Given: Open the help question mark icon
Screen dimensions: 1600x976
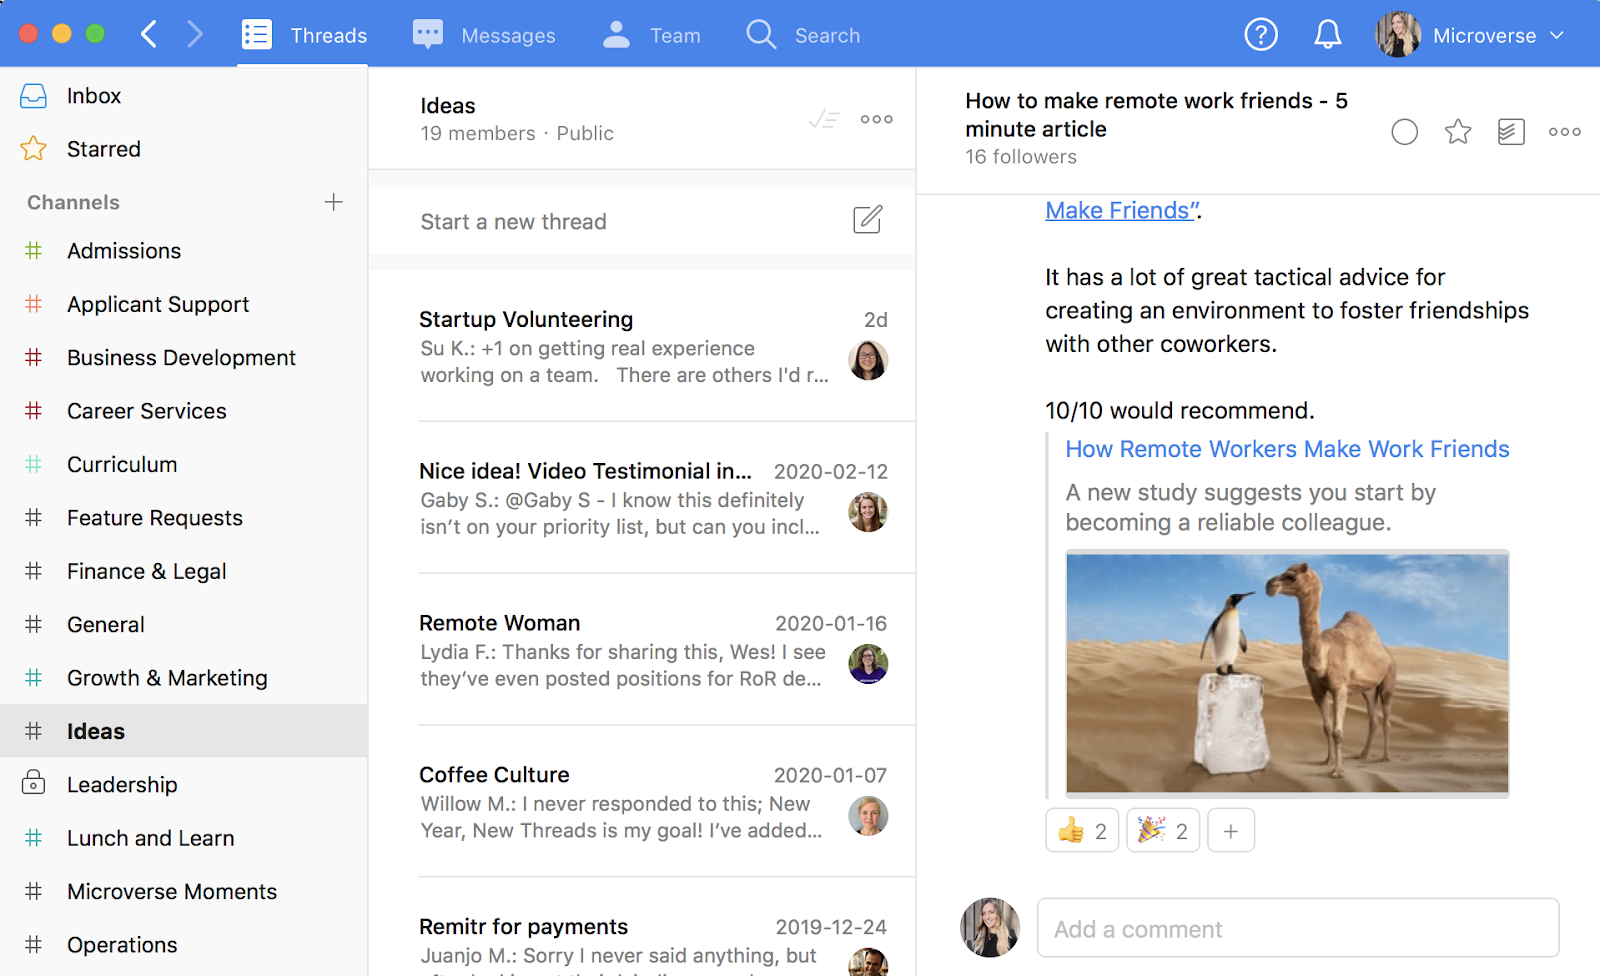Looking at the screenshot, I should [x=1261, y=35].
